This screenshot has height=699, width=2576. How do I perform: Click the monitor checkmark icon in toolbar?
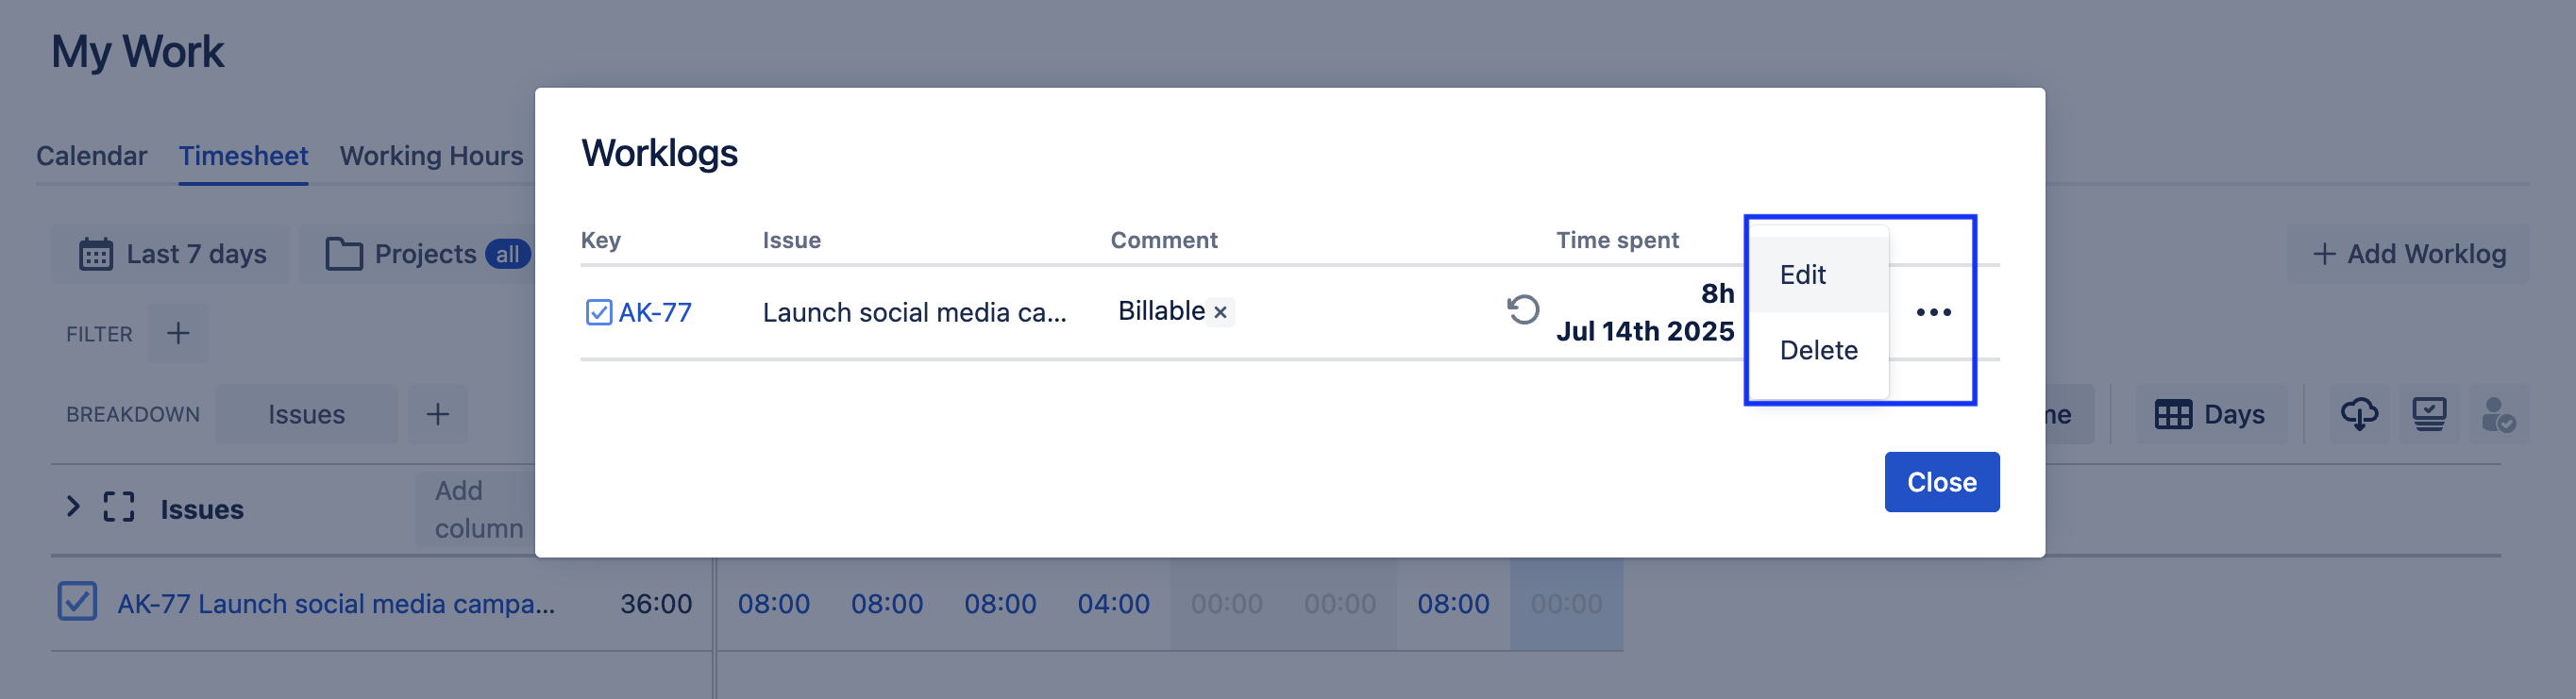2429,414
